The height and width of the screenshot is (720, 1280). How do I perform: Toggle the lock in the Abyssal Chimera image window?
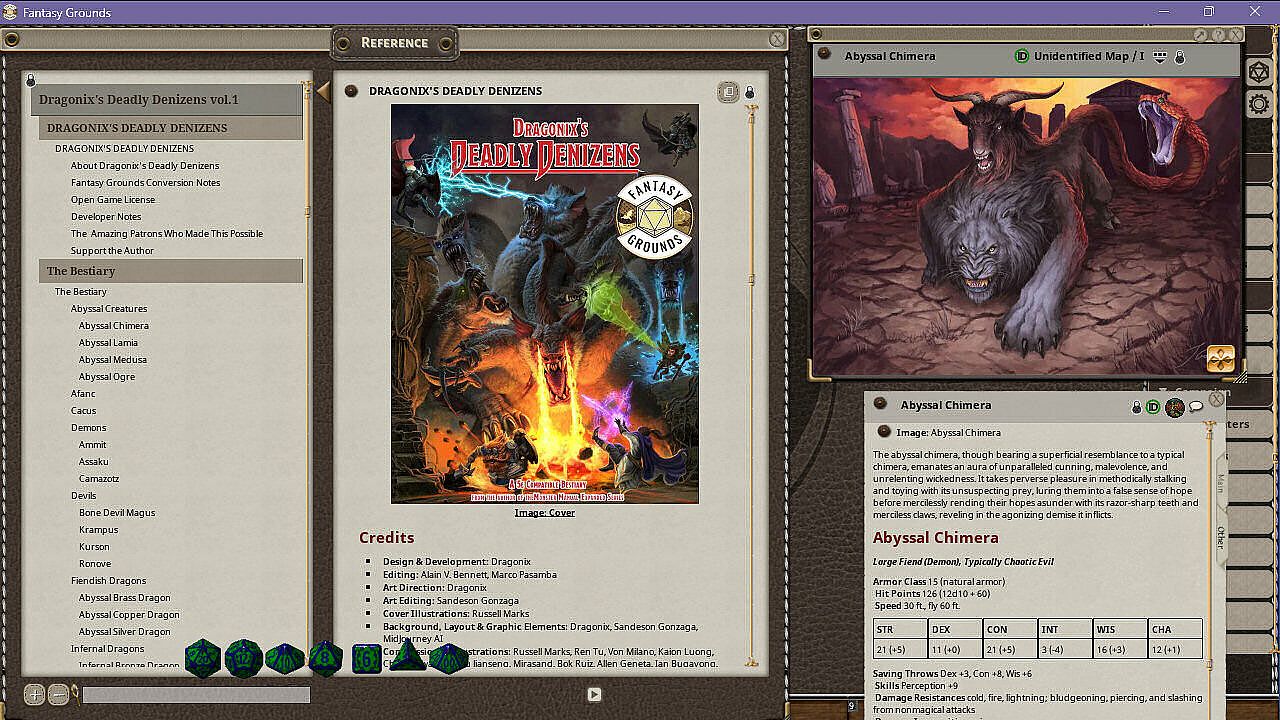pos(1180,57)
